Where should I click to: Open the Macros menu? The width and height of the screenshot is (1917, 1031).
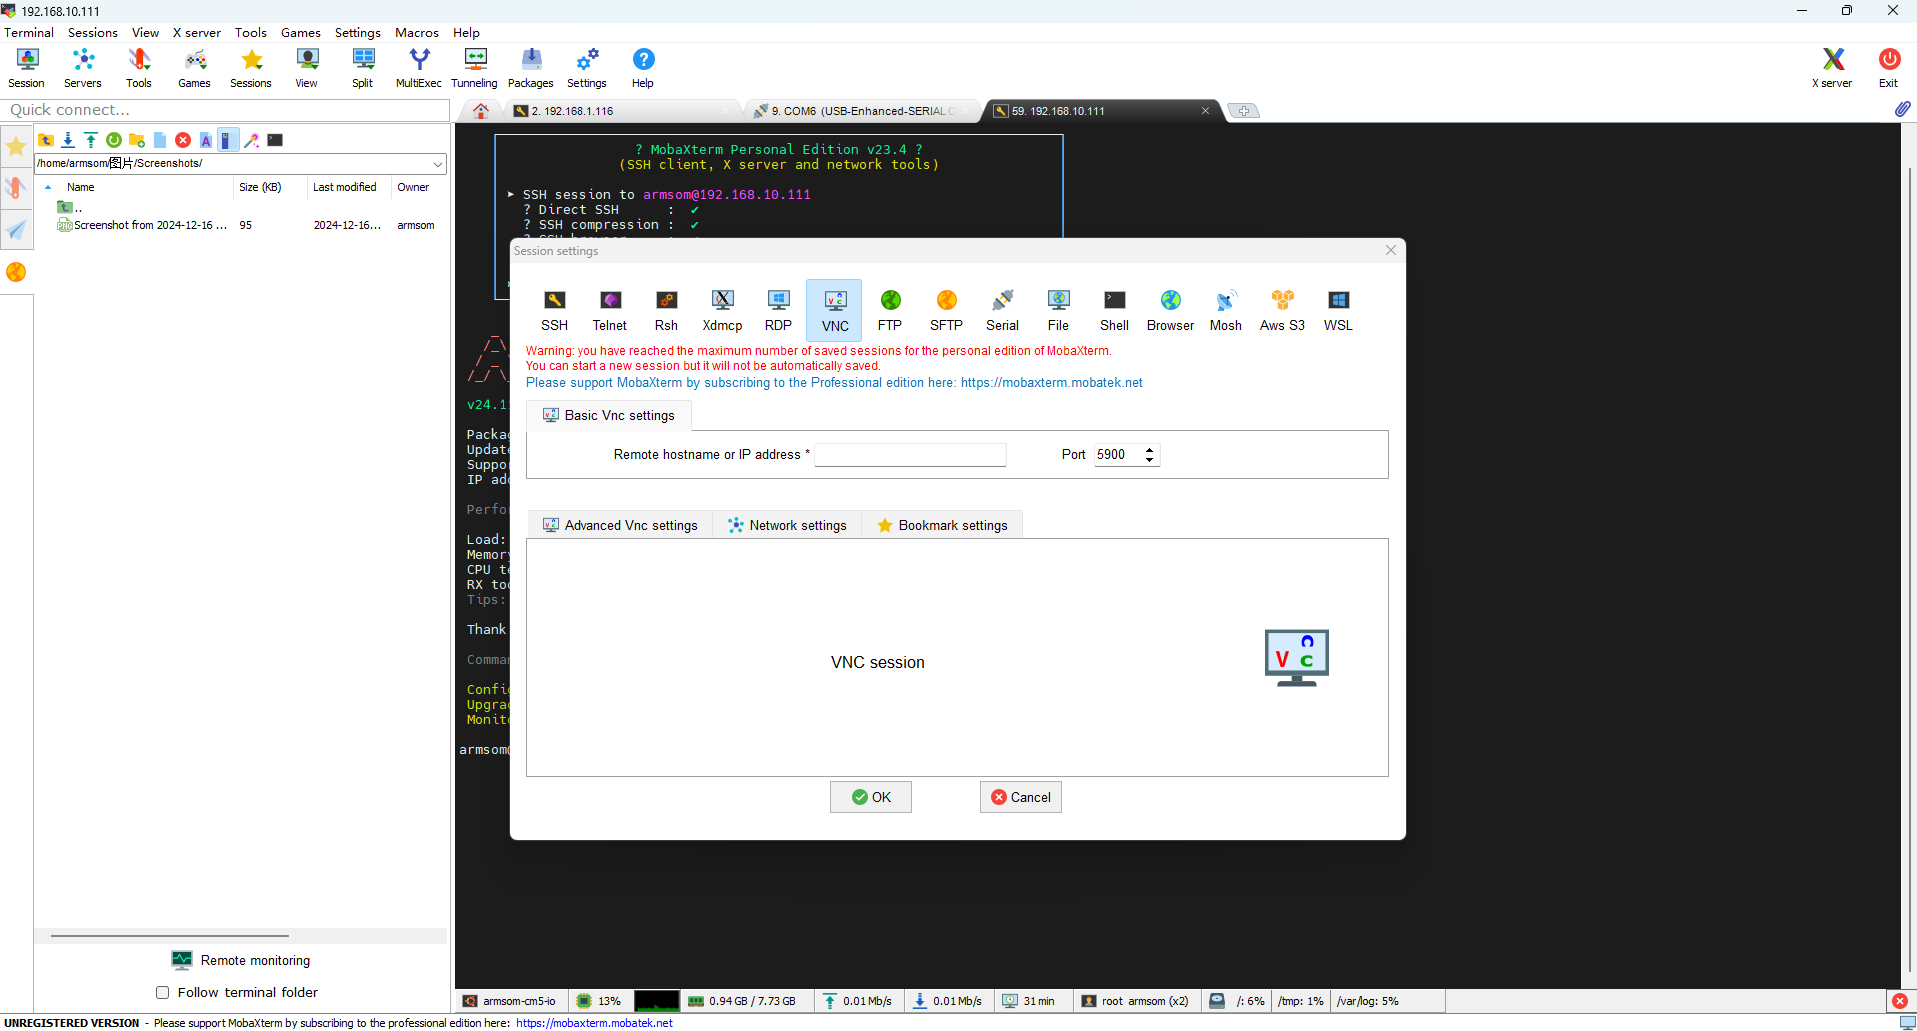416,32
